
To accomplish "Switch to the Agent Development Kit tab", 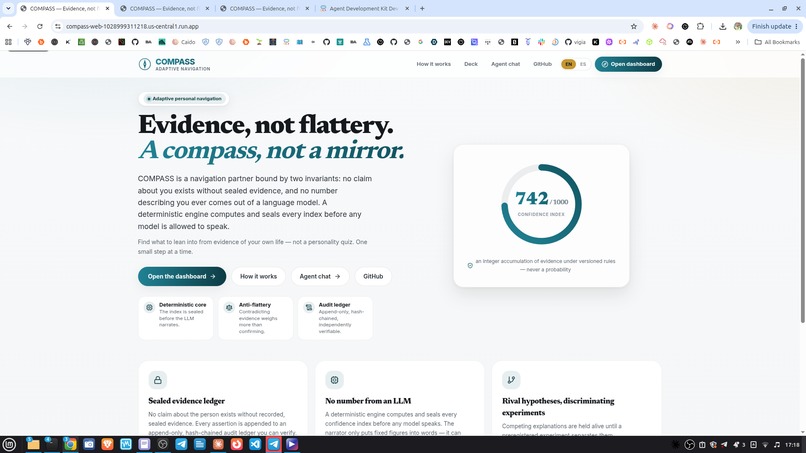I will [x=363, y=8].
